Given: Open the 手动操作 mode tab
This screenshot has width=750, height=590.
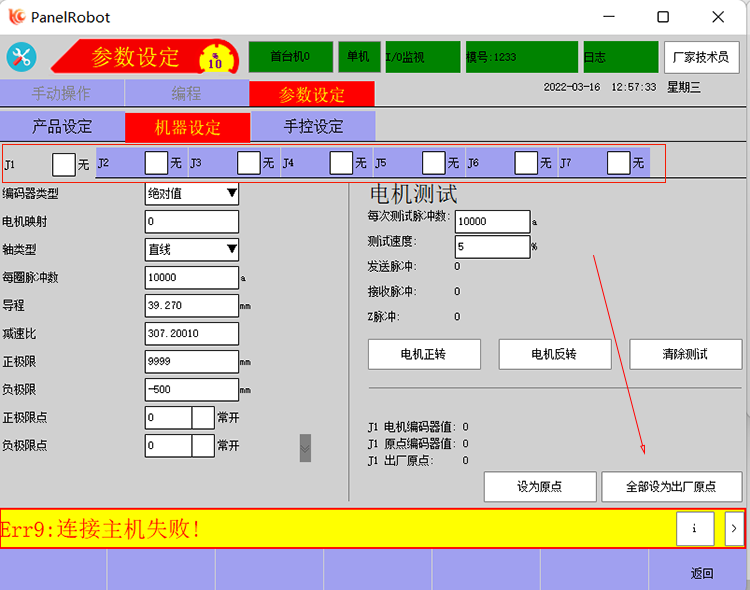Looking at the screenshot, I should [x=62, y=94].
